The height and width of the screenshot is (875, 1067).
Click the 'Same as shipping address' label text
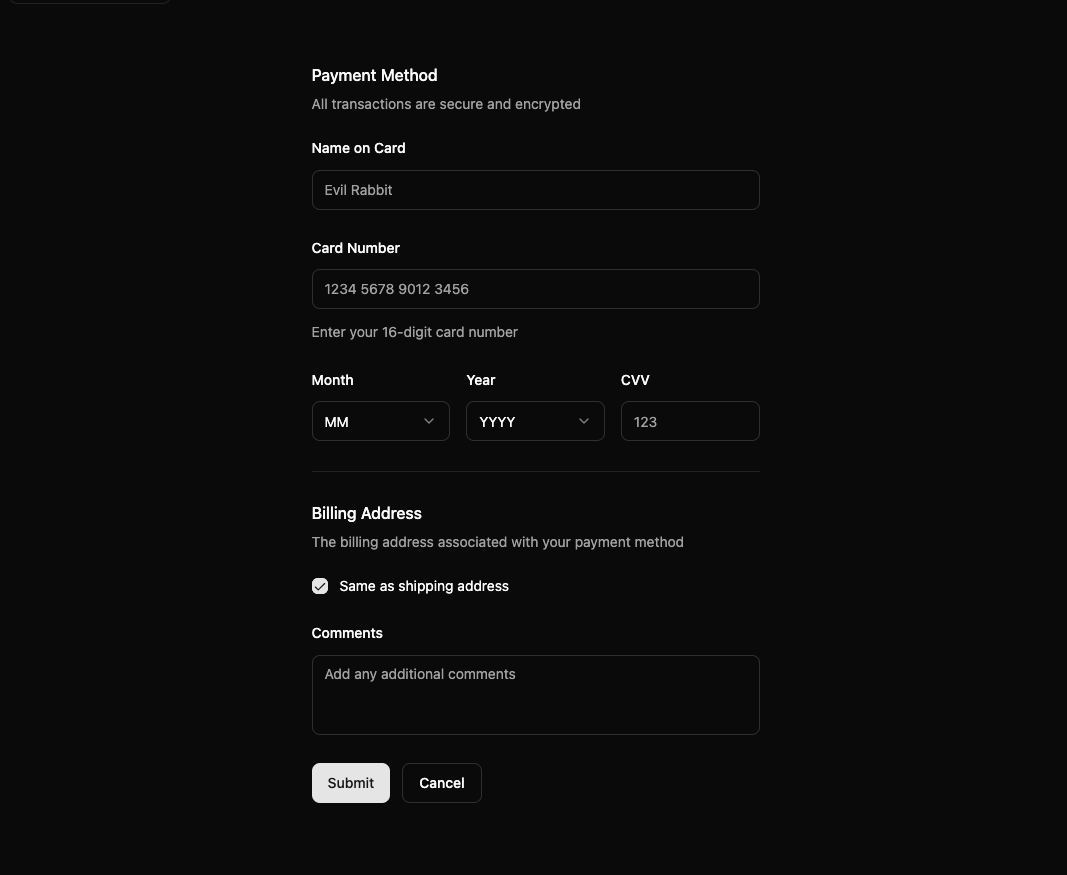[424, 586]
